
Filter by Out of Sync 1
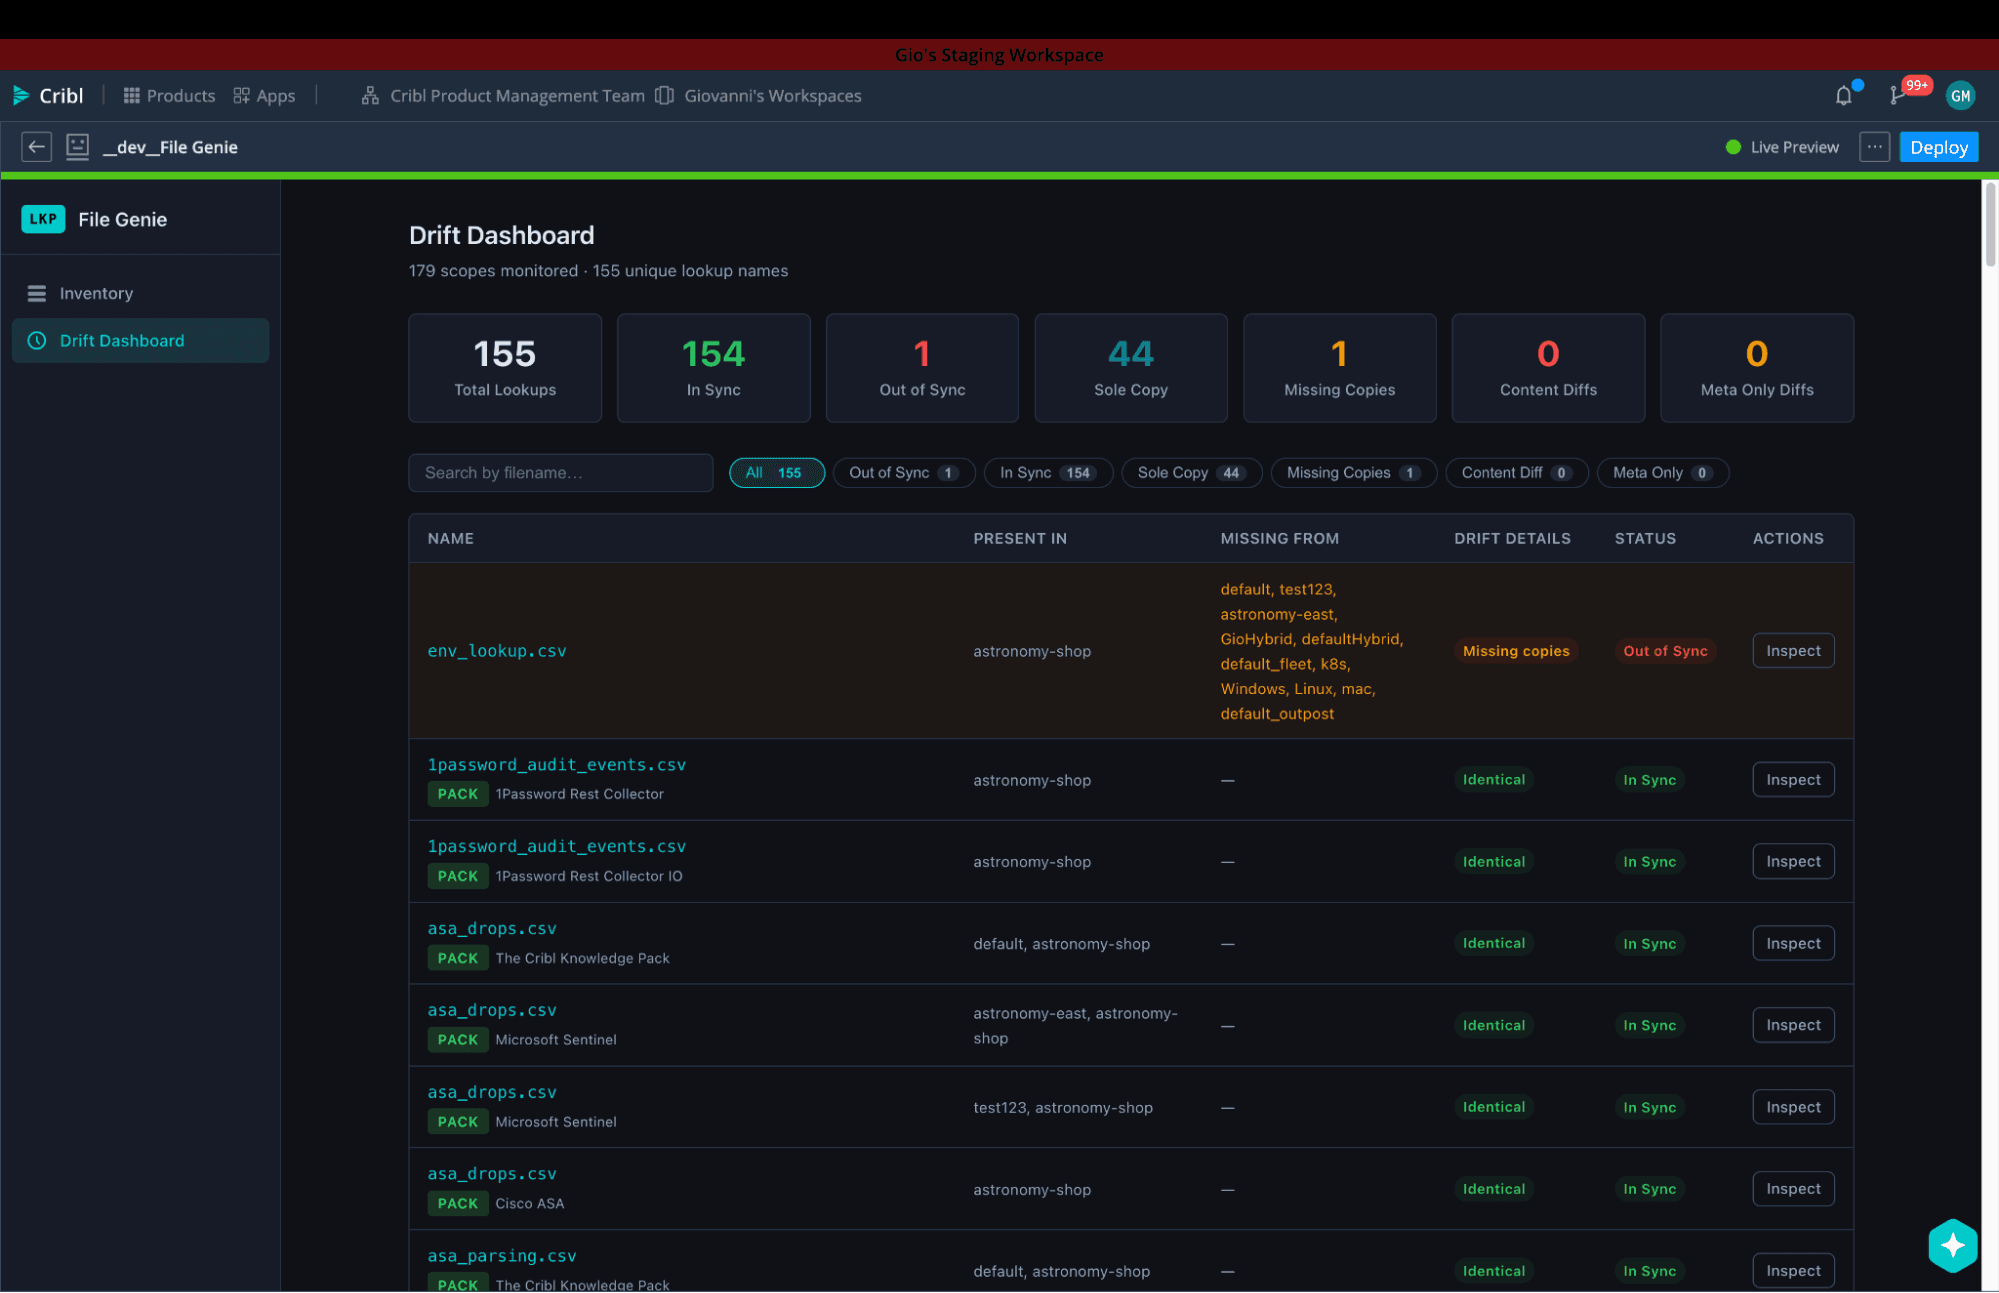point(903,473)
